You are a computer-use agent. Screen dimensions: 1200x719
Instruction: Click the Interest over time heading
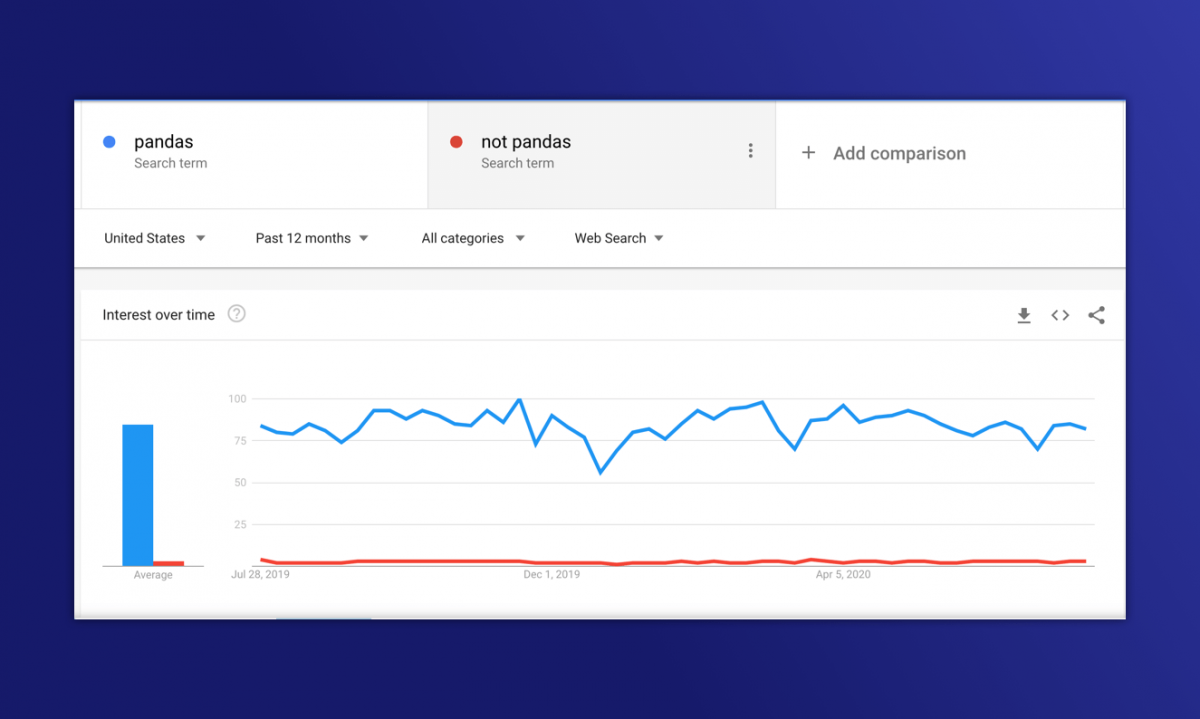coord(158,314)
